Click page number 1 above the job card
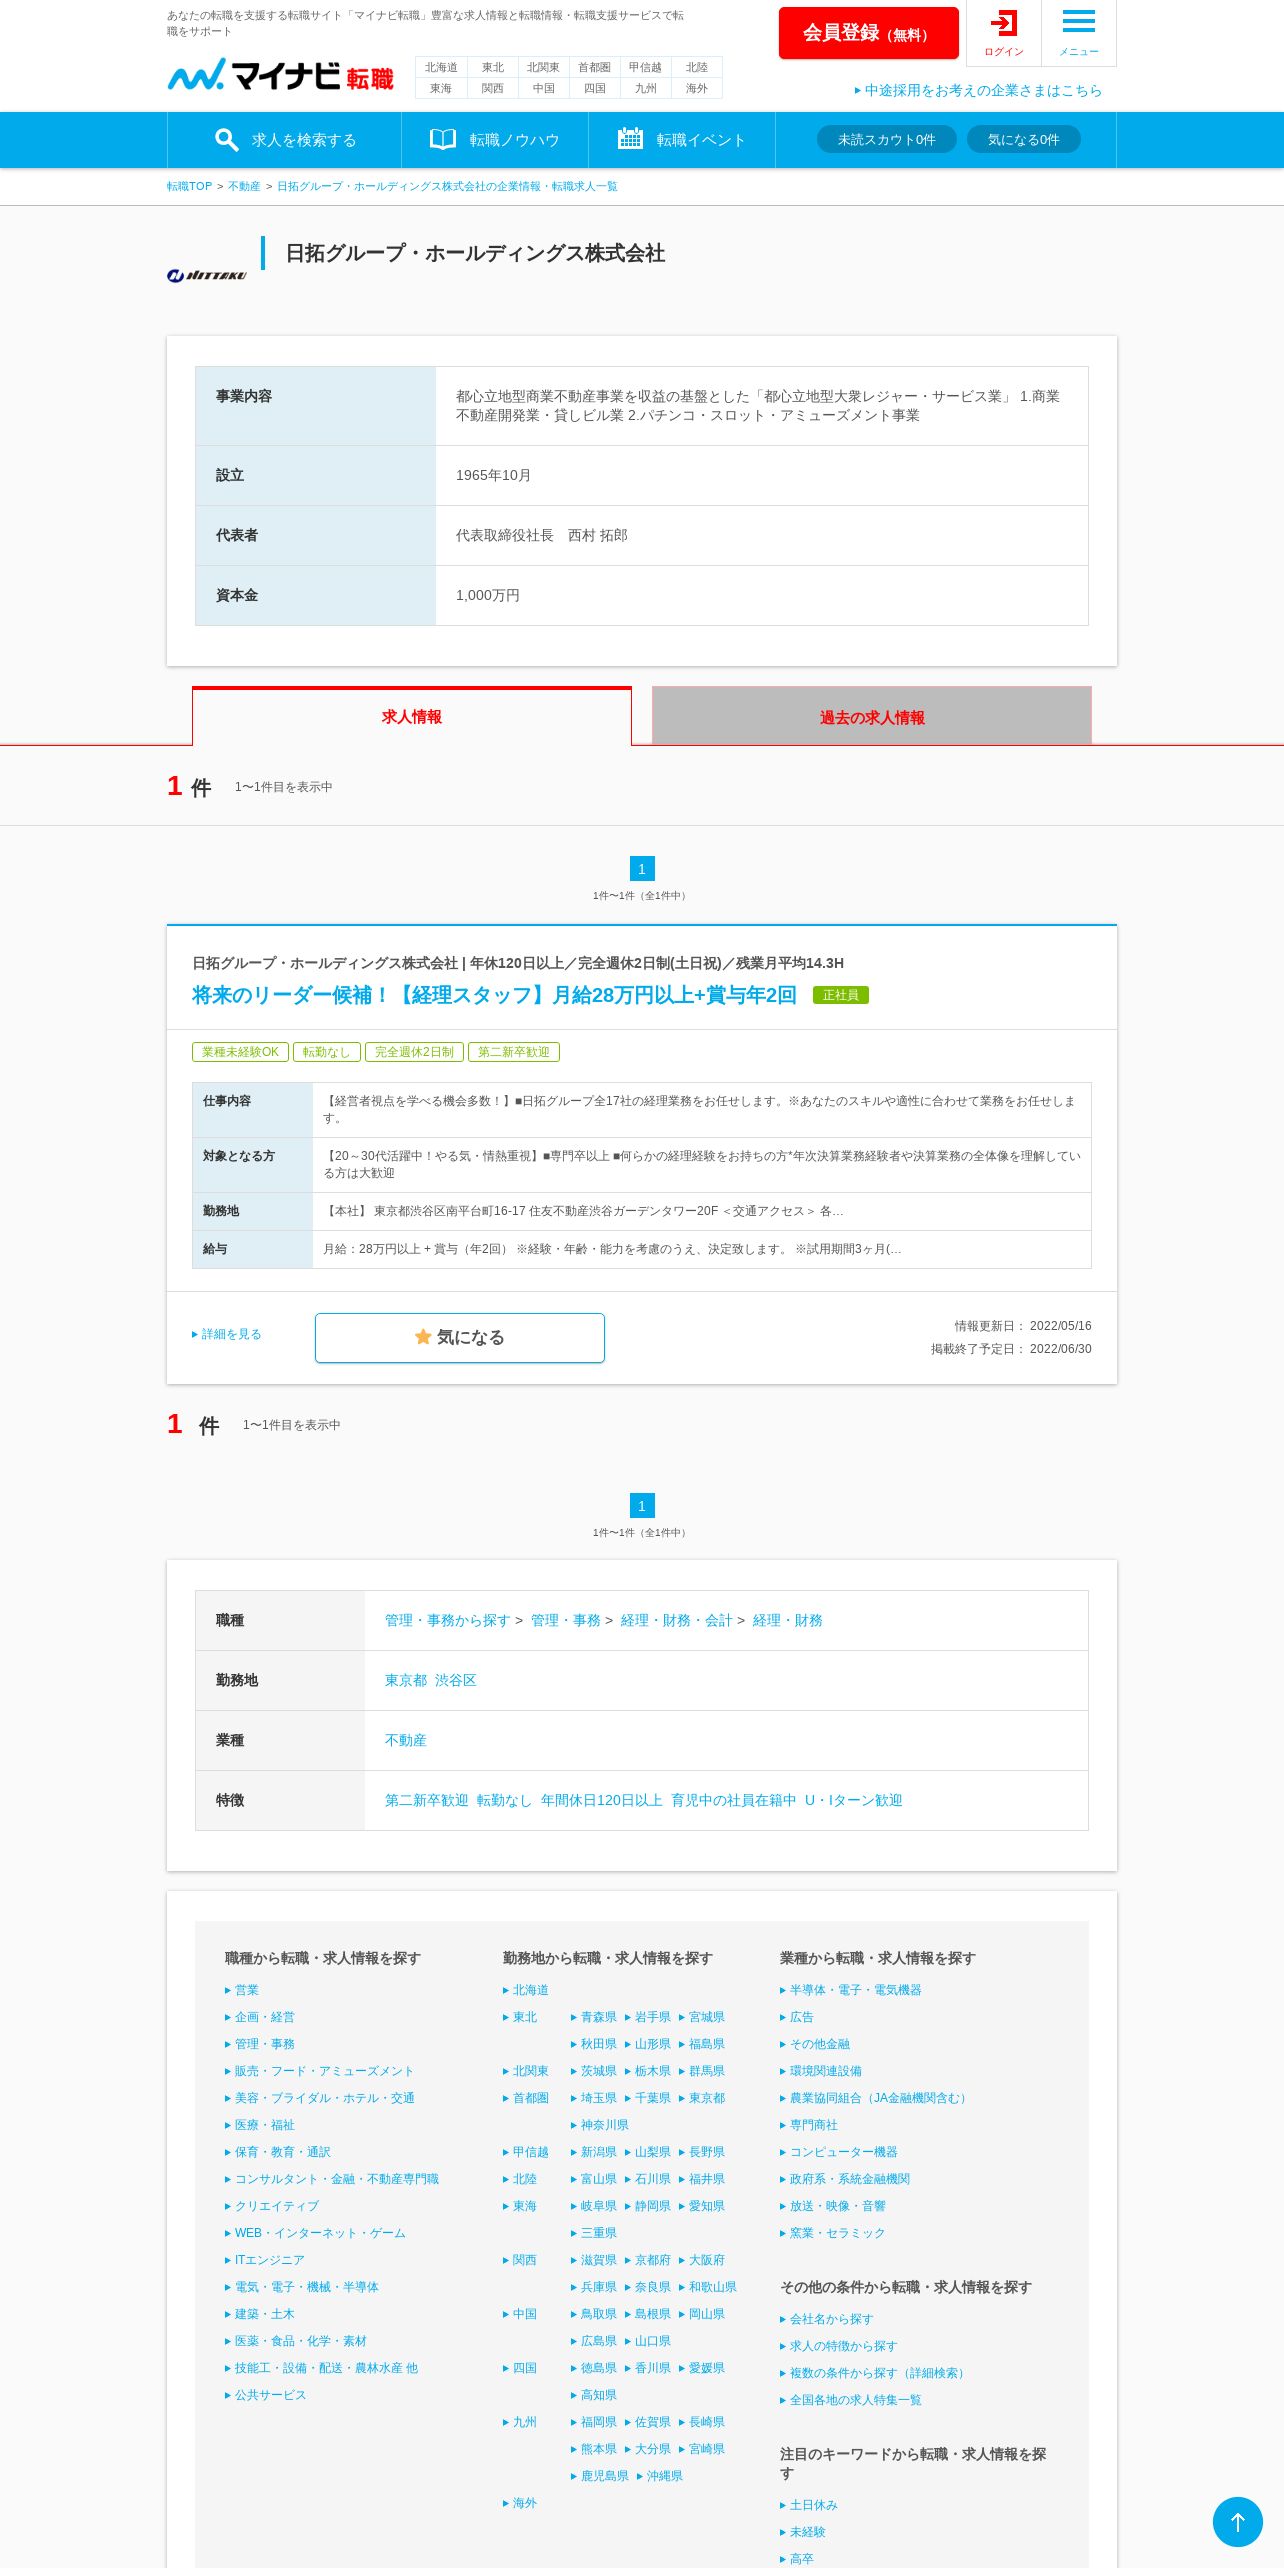The image size is (1284, 2568). 642,869
